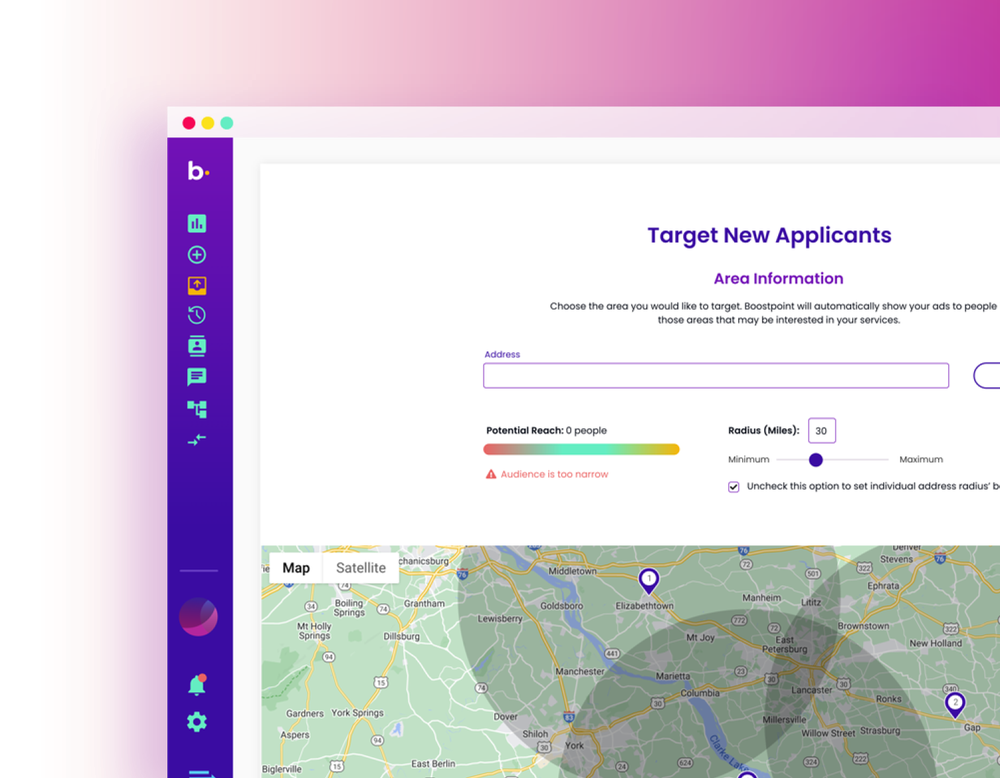Click the merge arrows sidebar icon
1000x778 pixels.
pos(196,439)
